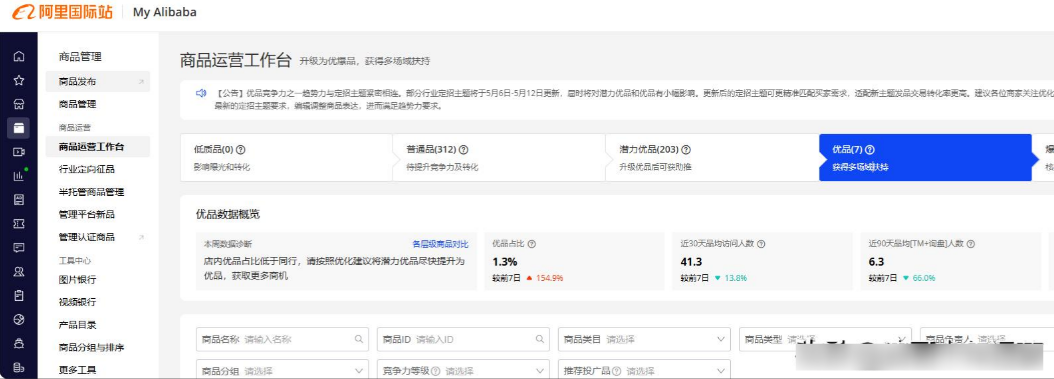The width and height of the screenshot is (1054, 379).
Task: Open the video camera icon in sidebar
Action: (x=19, y=152)
